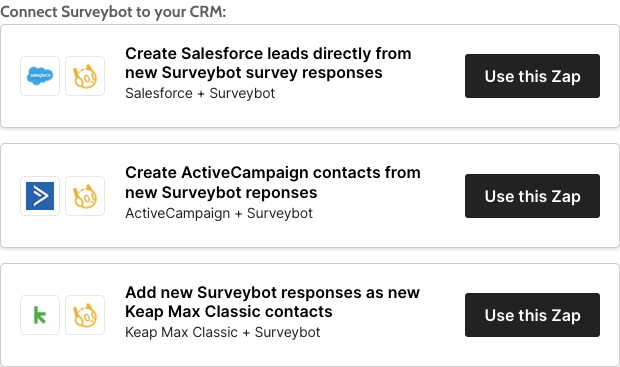Click the Surveybot icon beside the Salesforce logo
Image resolution: width=620 pixels, height=367 pixels.
pos(85,76)
